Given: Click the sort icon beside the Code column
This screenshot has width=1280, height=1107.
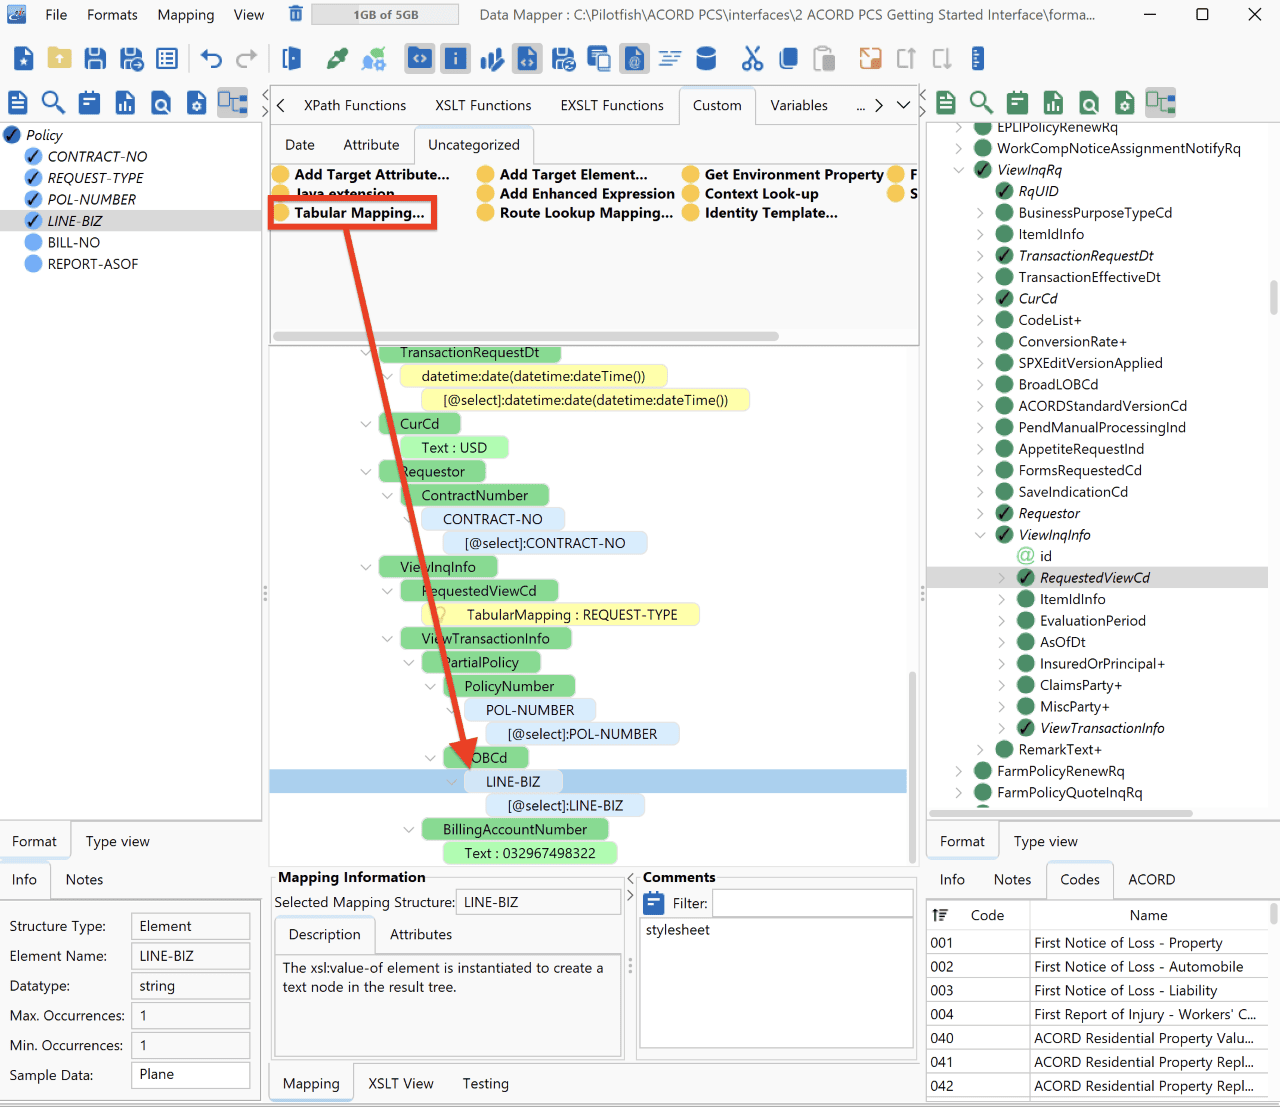Looking at the screenshot, I should pyautogui.click(x=940, y=915).
